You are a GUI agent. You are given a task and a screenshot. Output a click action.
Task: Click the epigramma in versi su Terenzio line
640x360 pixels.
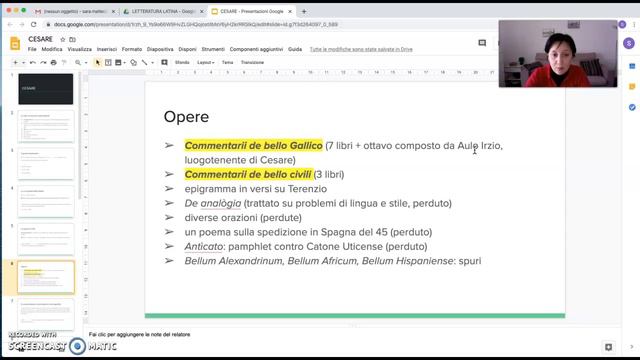(256, 189)
